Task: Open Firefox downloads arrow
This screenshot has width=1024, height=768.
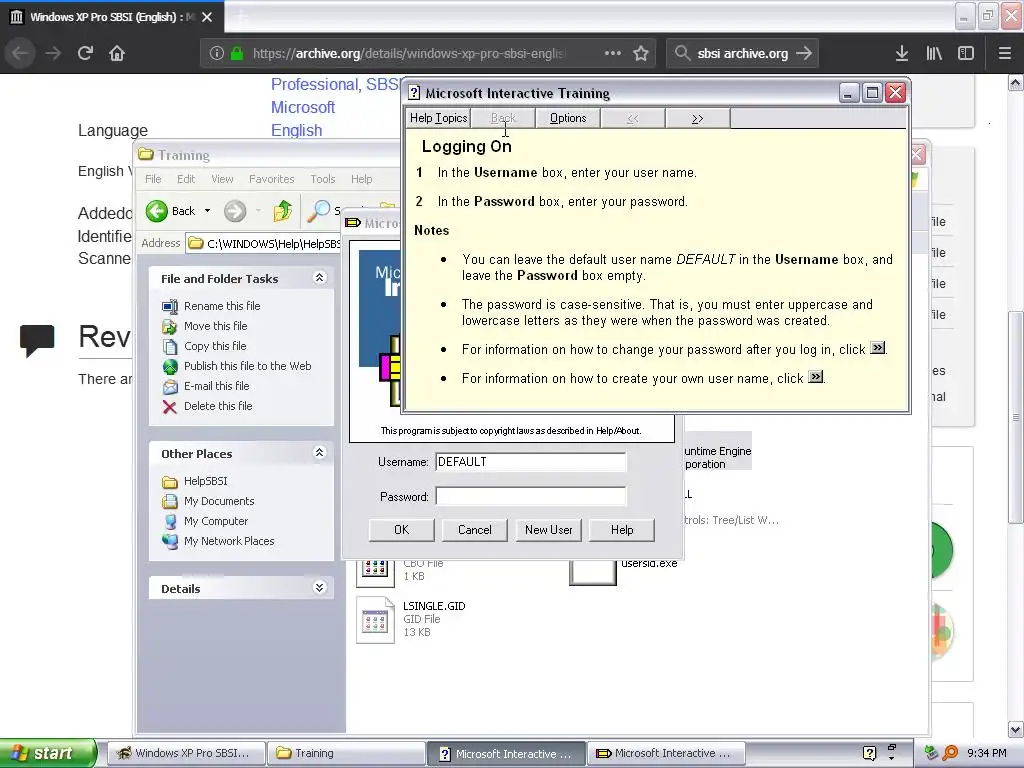Action: point(902,54)
